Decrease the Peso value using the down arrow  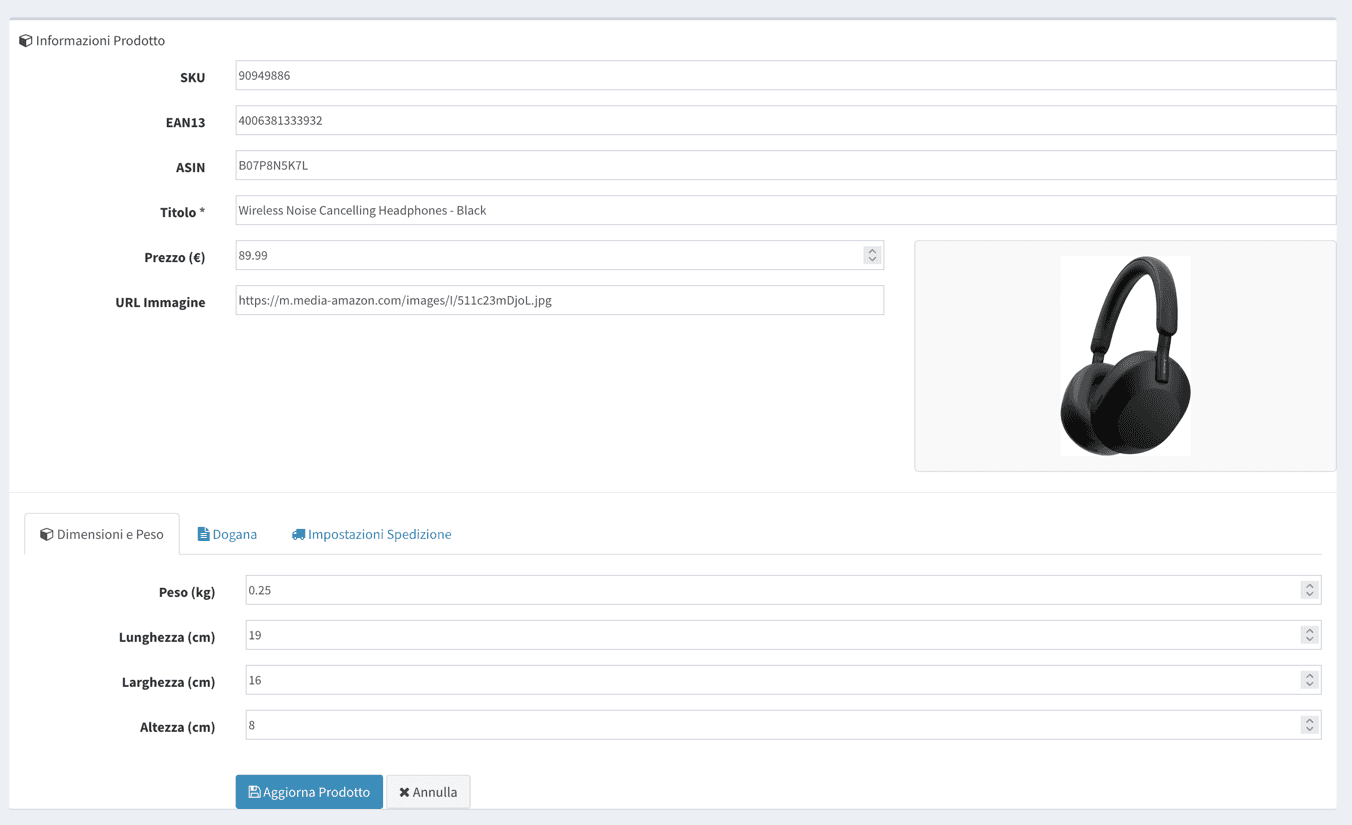point(1309,595)
